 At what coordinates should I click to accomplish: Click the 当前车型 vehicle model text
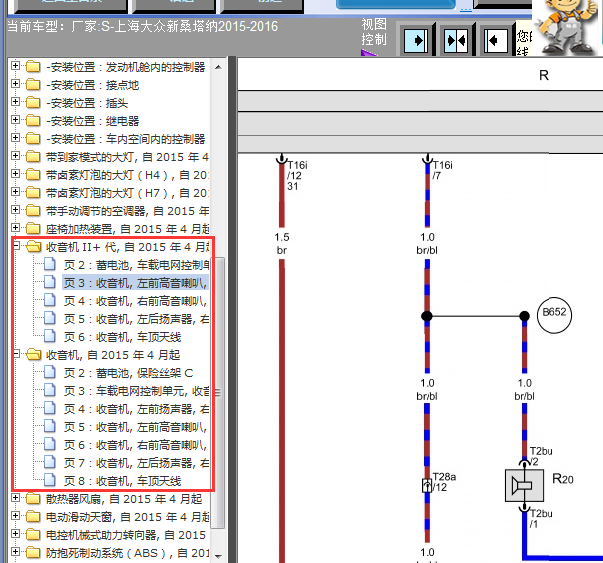coord(142,27)
